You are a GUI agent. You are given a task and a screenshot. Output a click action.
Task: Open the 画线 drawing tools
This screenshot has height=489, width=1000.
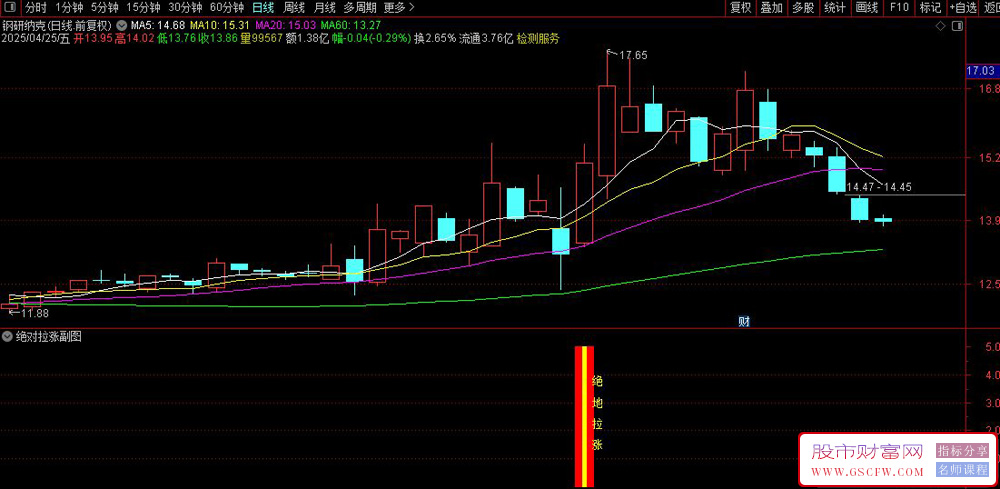tap(867, 8)
